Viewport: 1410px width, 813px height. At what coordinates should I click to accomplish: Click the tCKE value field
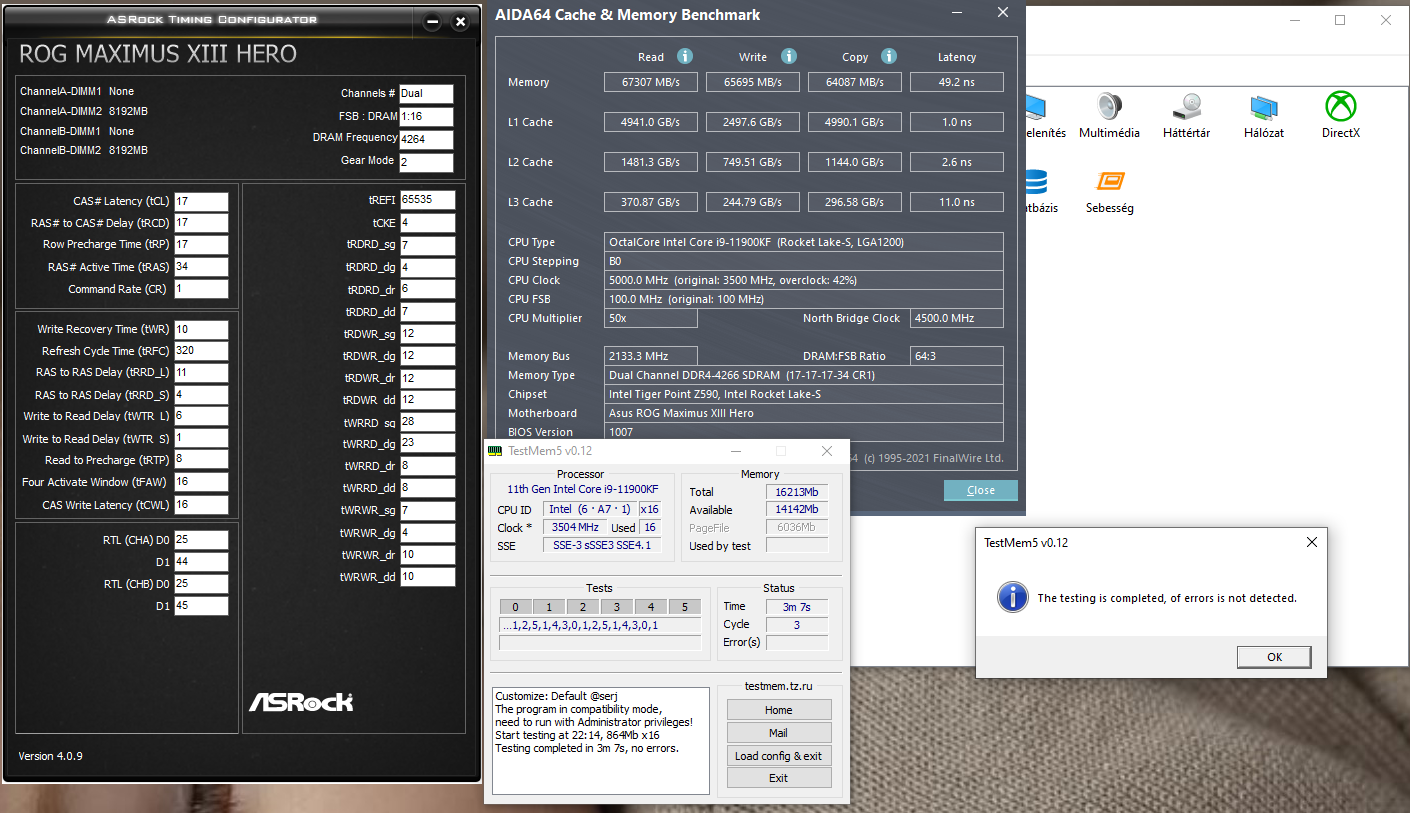coord(428,223)
